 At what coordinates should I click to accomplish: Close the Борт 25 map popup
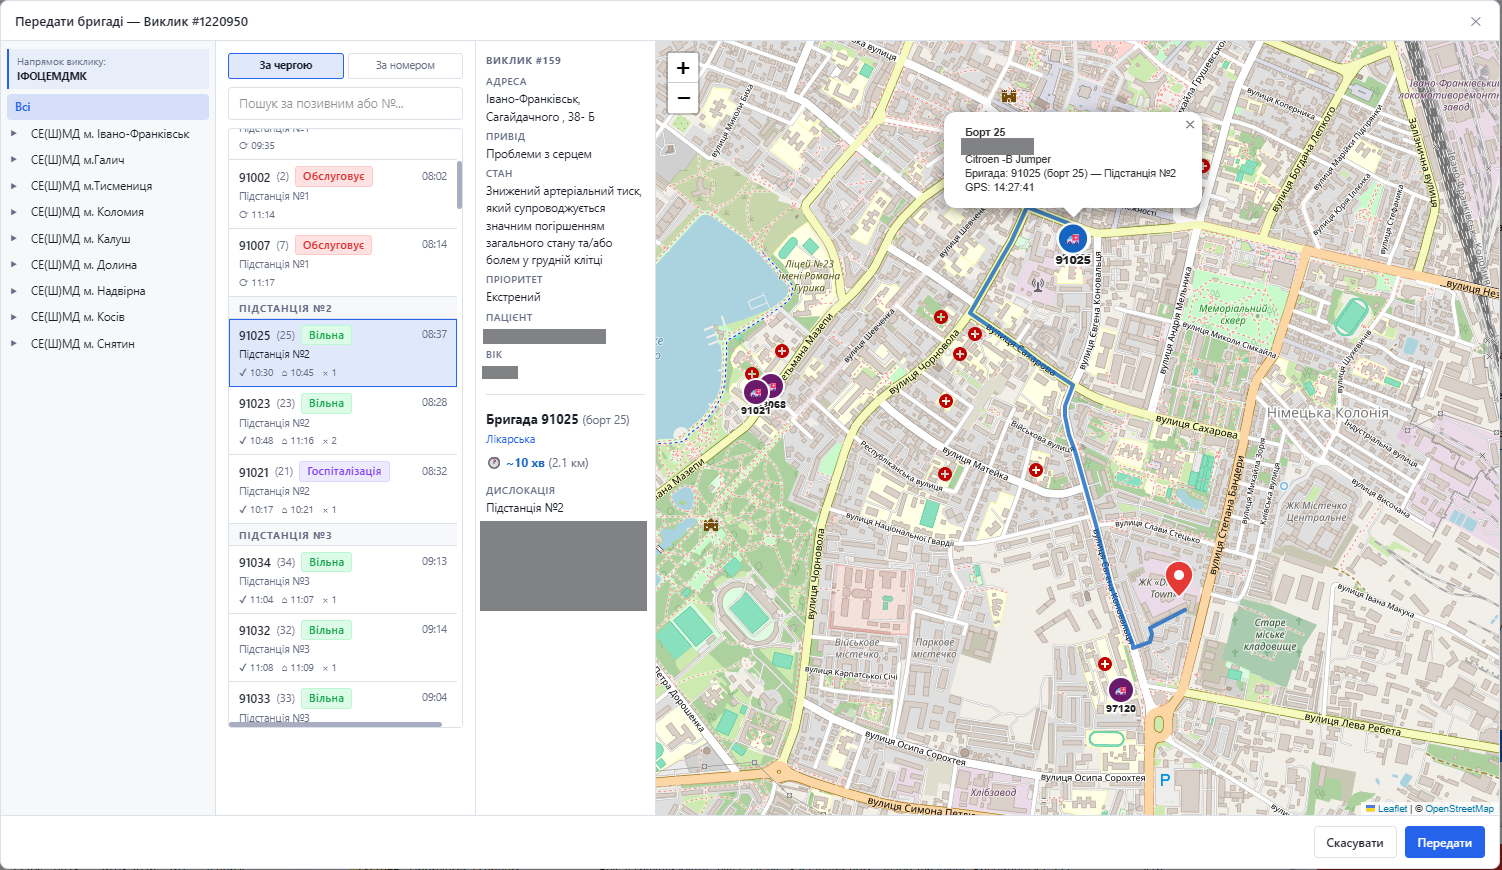click(1190, 125)
